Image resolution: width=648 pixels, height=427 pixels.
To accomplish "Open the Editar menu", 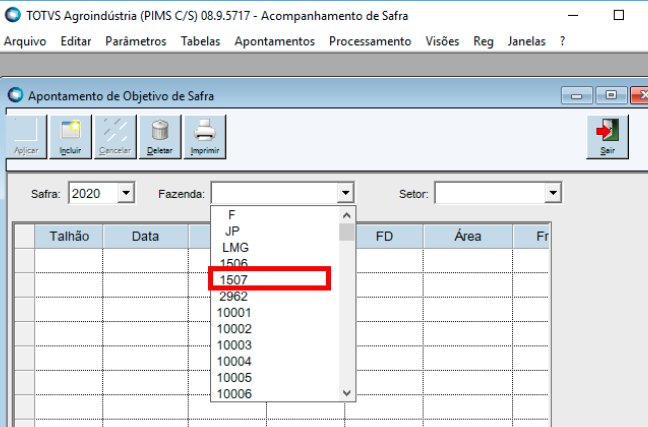I will click(76, 41).
